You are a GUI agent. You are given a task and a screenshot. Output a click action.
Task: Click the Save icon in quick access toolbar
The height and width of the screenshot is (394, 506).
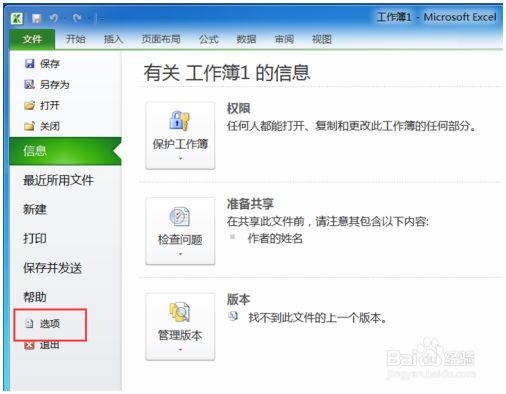(x=36, y=18)
